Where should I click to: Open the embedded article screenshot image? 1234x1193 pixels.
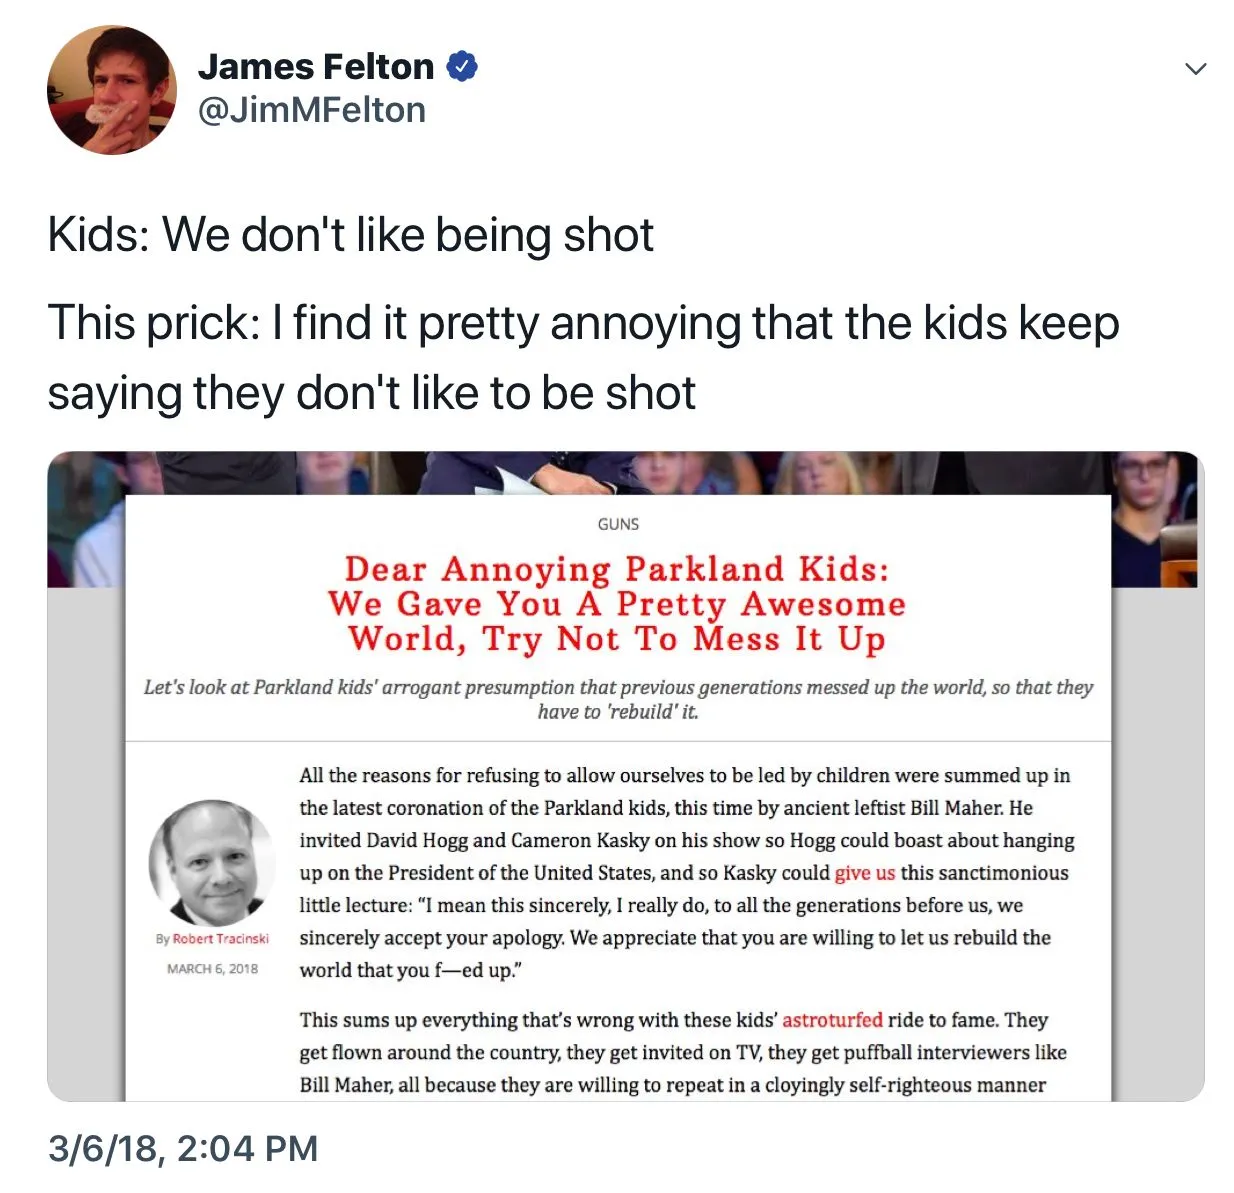(625, 776)
